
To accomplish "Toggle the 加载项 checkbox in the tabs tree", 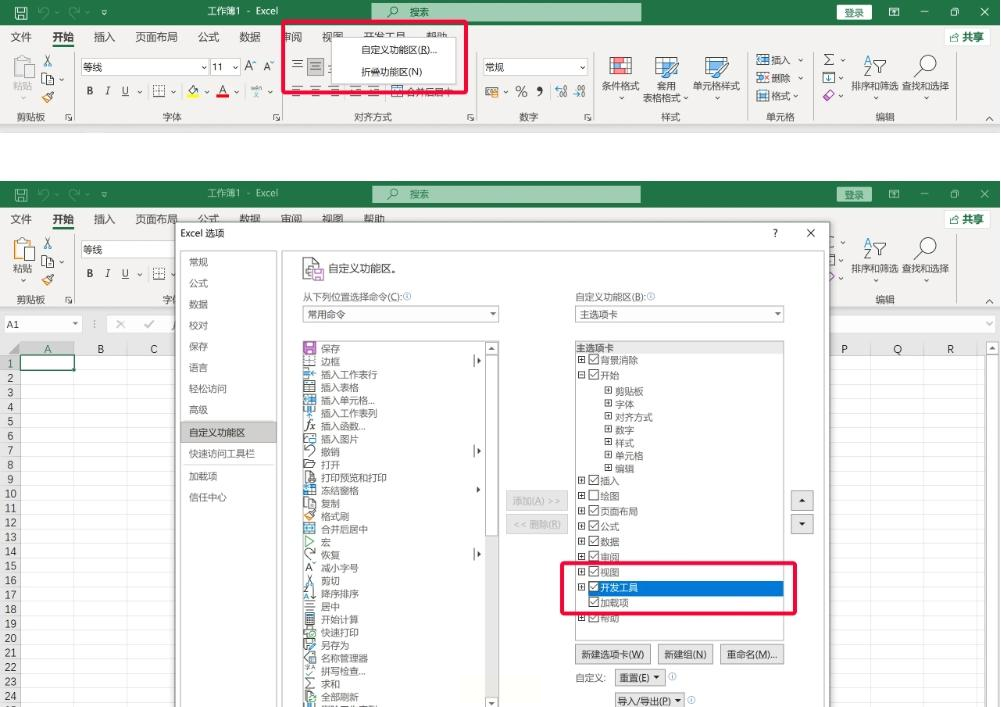I will click(594, 602).
